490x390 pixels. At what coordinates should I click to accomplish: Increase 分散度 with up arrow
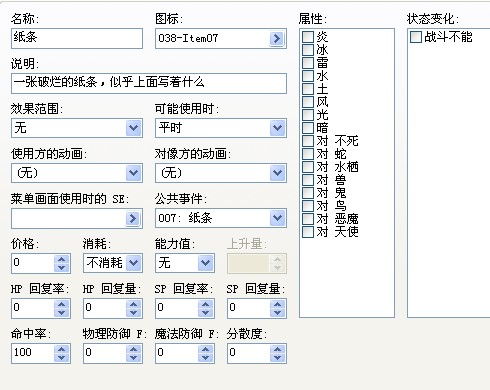click(x=278, y=349)
